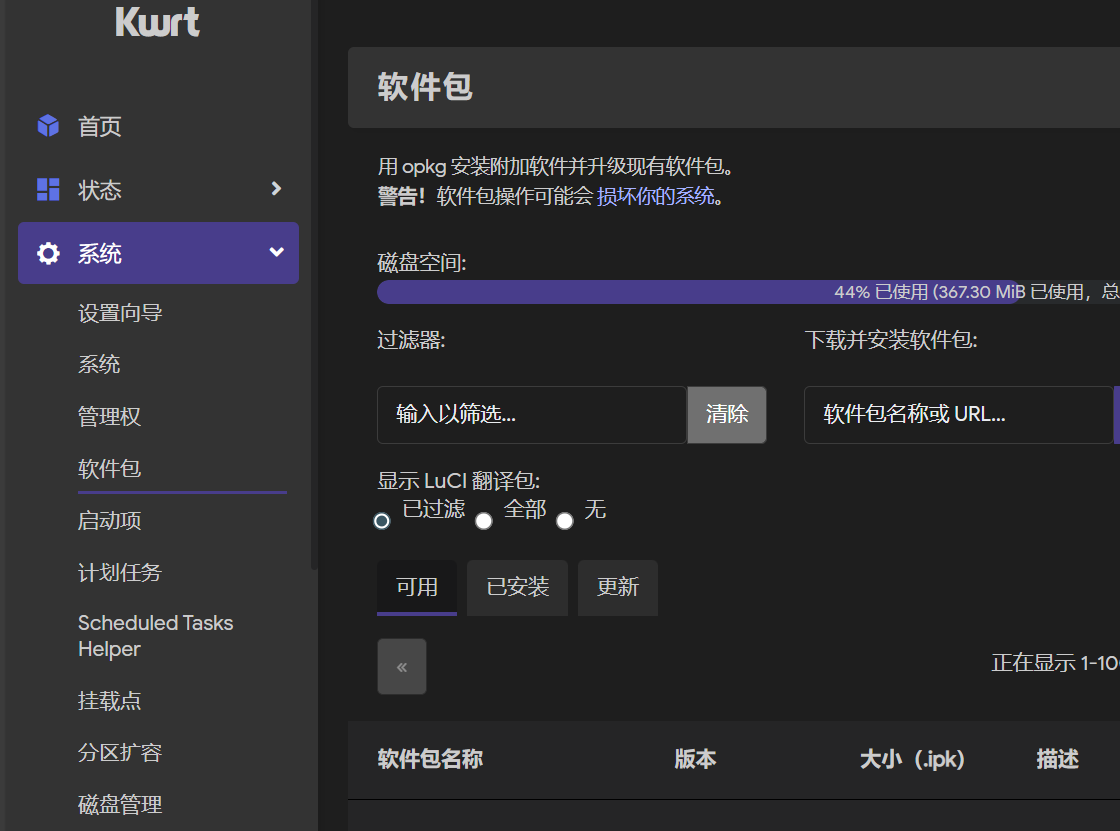
Task: Click the 软件包 page heading
Action: (425, 86)
